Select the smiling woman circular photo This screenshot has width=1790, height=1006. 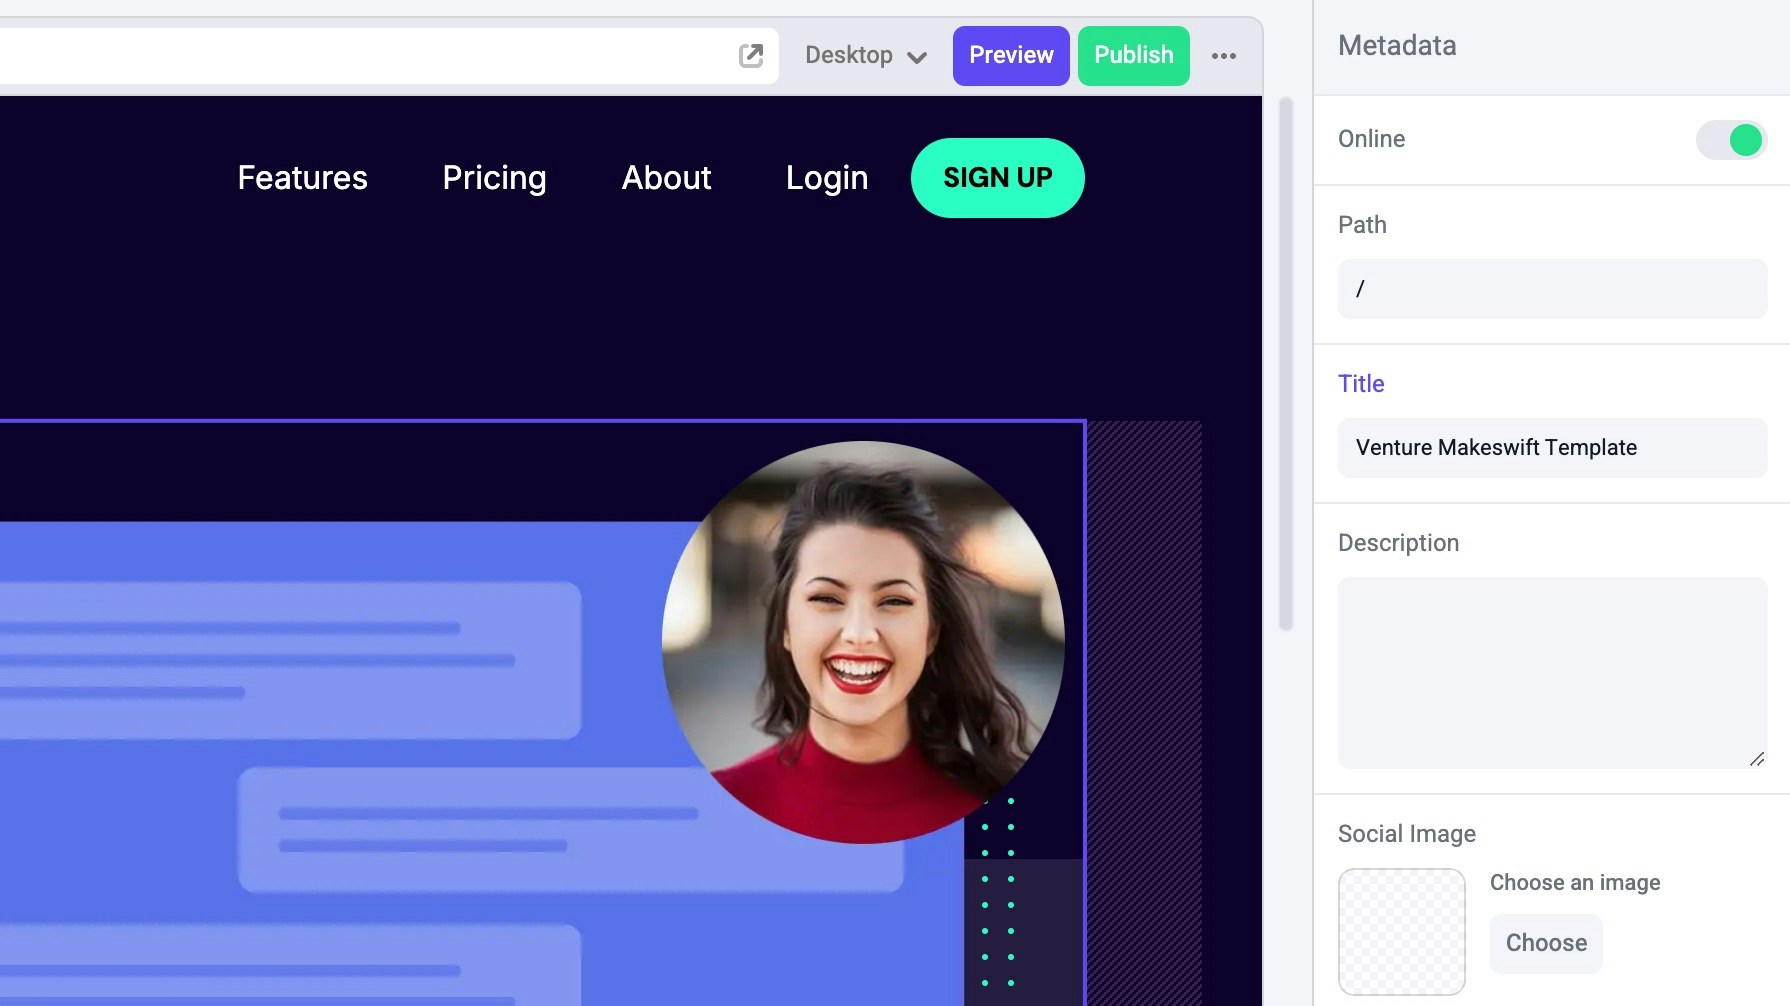863,642
